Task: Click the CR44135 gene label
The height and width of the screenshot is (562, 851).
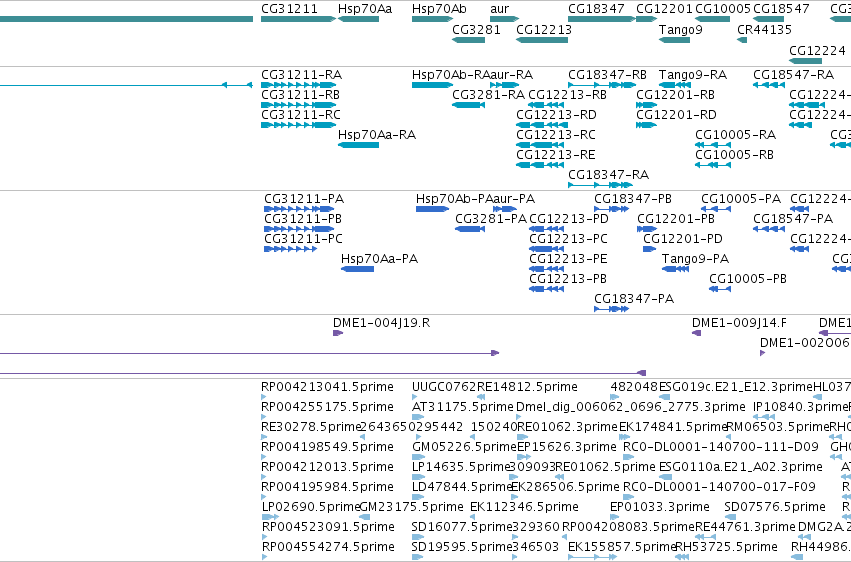Action: click(x=764, y=30)
